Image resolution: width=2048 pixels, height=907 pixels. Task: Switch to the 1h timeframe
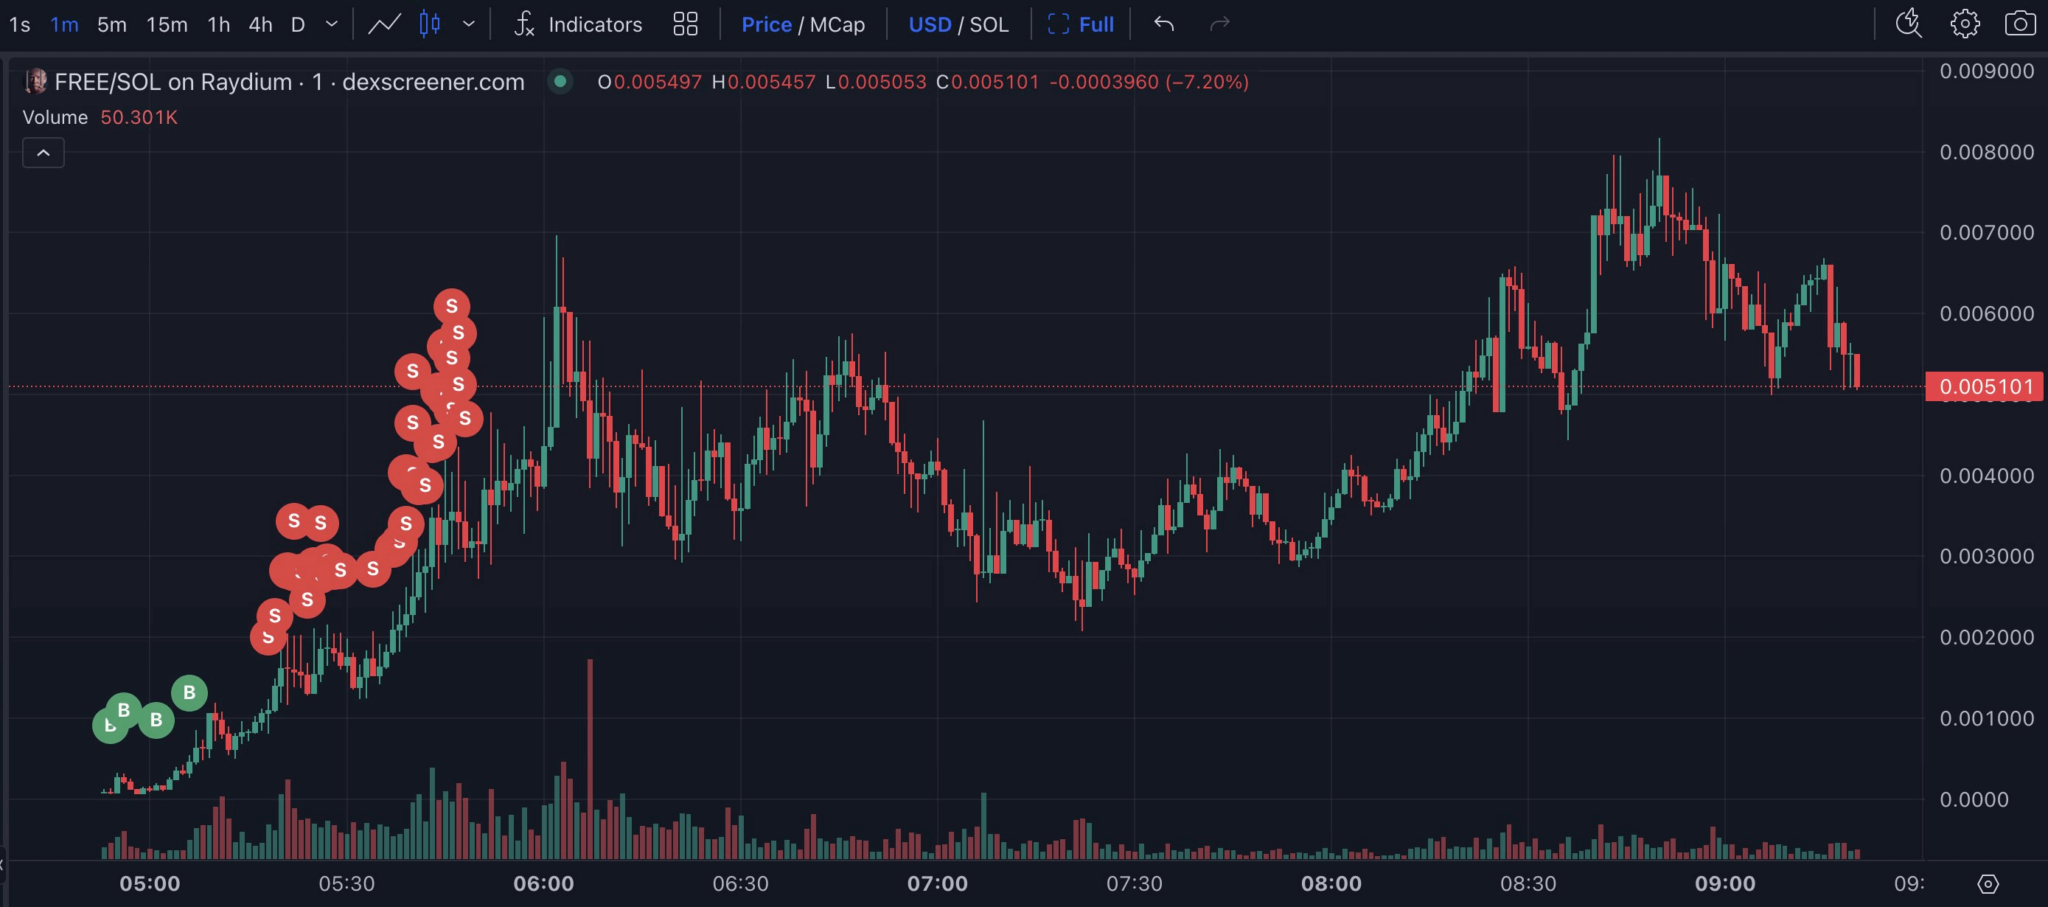pos(219,24)
